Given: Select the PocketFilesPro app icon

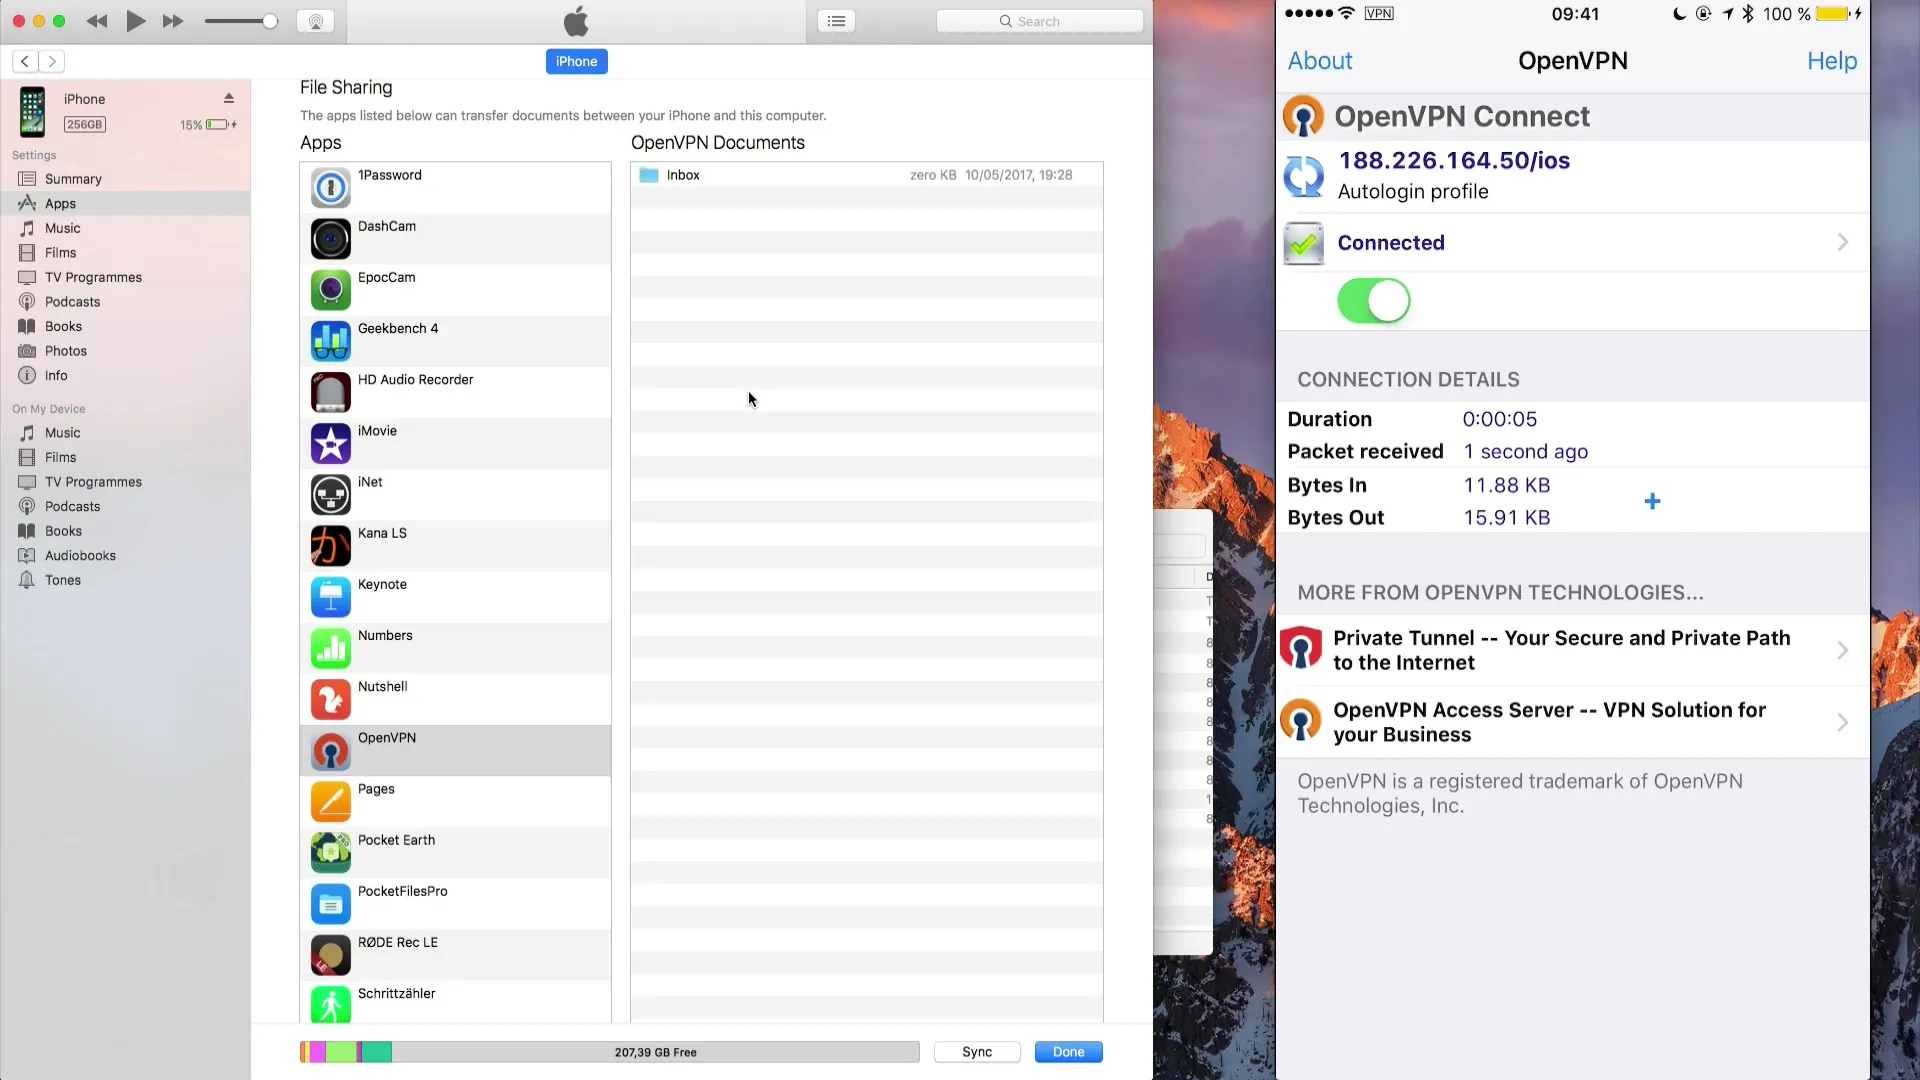Looking at the screenshot, I should click(x=330, y=904).
